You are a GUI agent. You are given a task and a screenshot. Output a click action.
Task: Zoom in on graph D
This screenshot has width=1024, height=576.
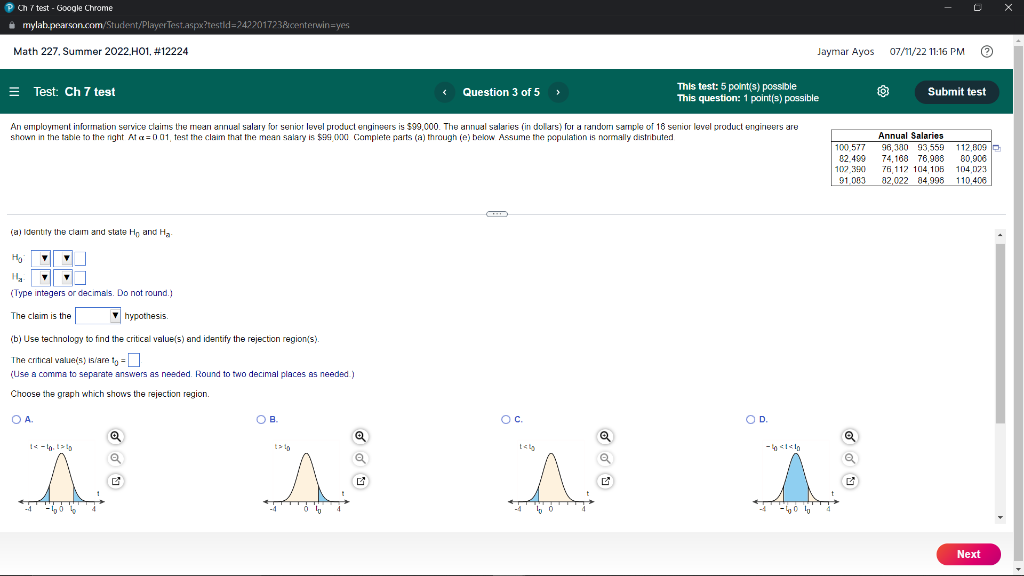point(850,436)
